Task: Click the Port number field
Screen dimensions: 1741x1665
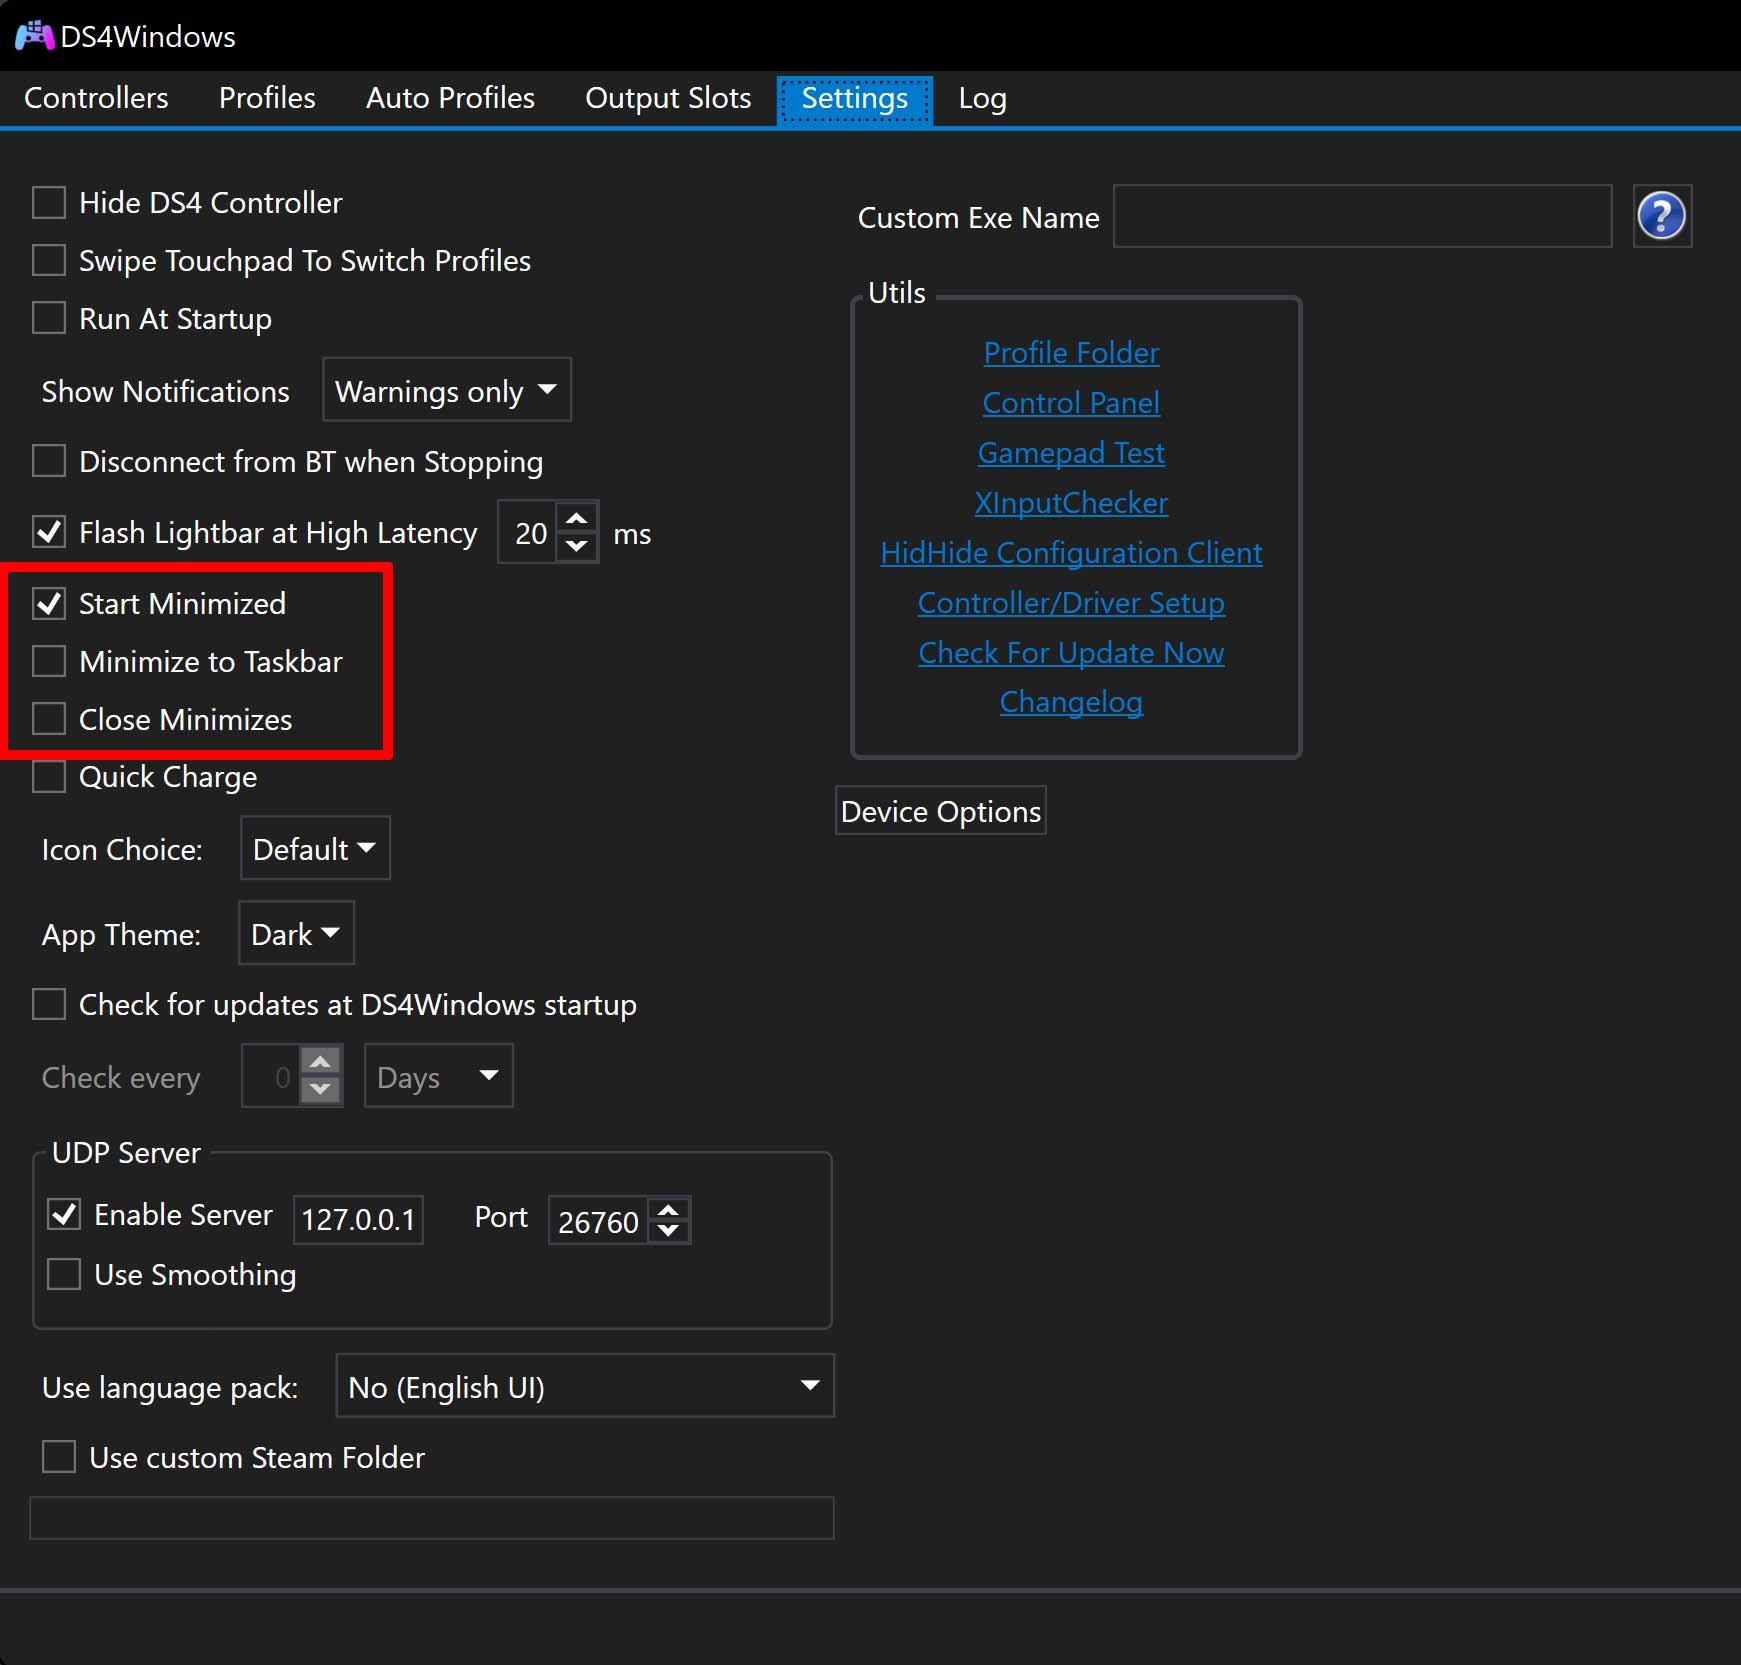Action: coord(598,1220)
